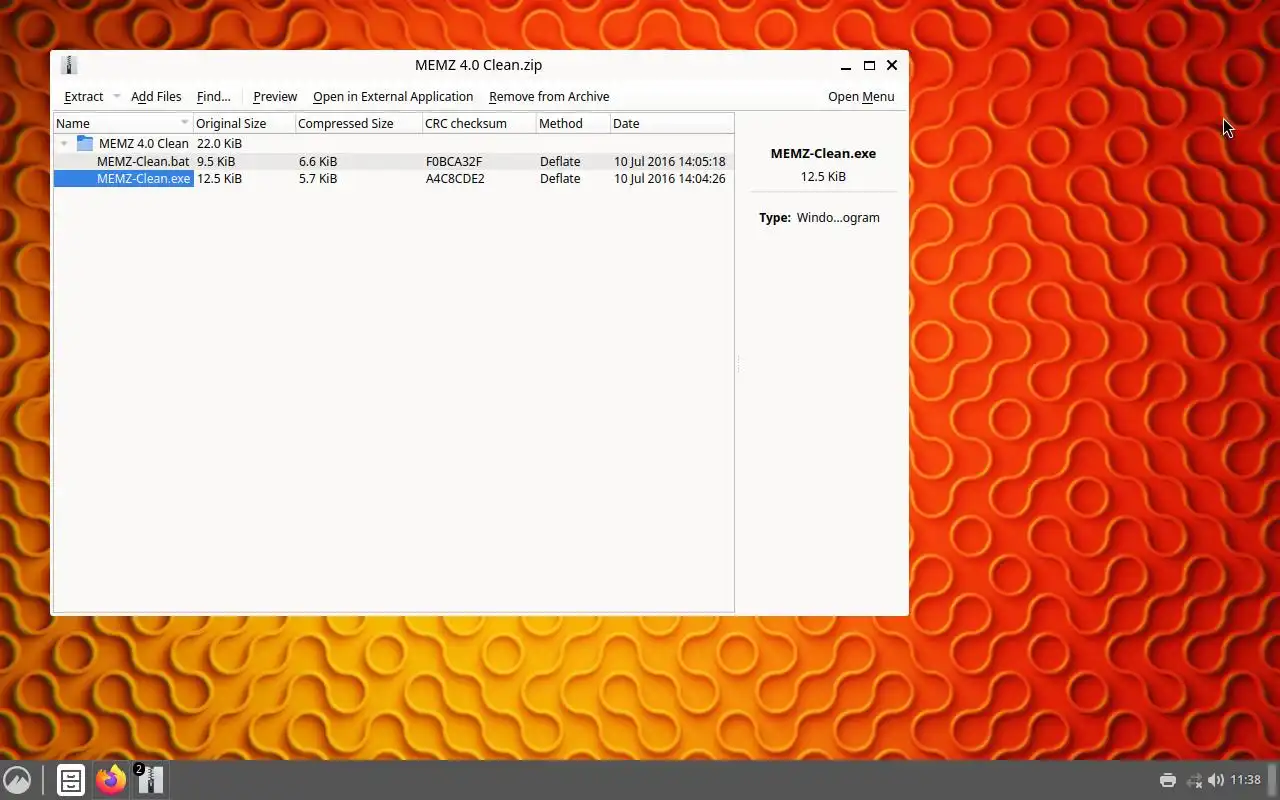Viewport: 1280px width, 800px height.
Task: Sort by CRC checksum column
Action: pos(479,123)
